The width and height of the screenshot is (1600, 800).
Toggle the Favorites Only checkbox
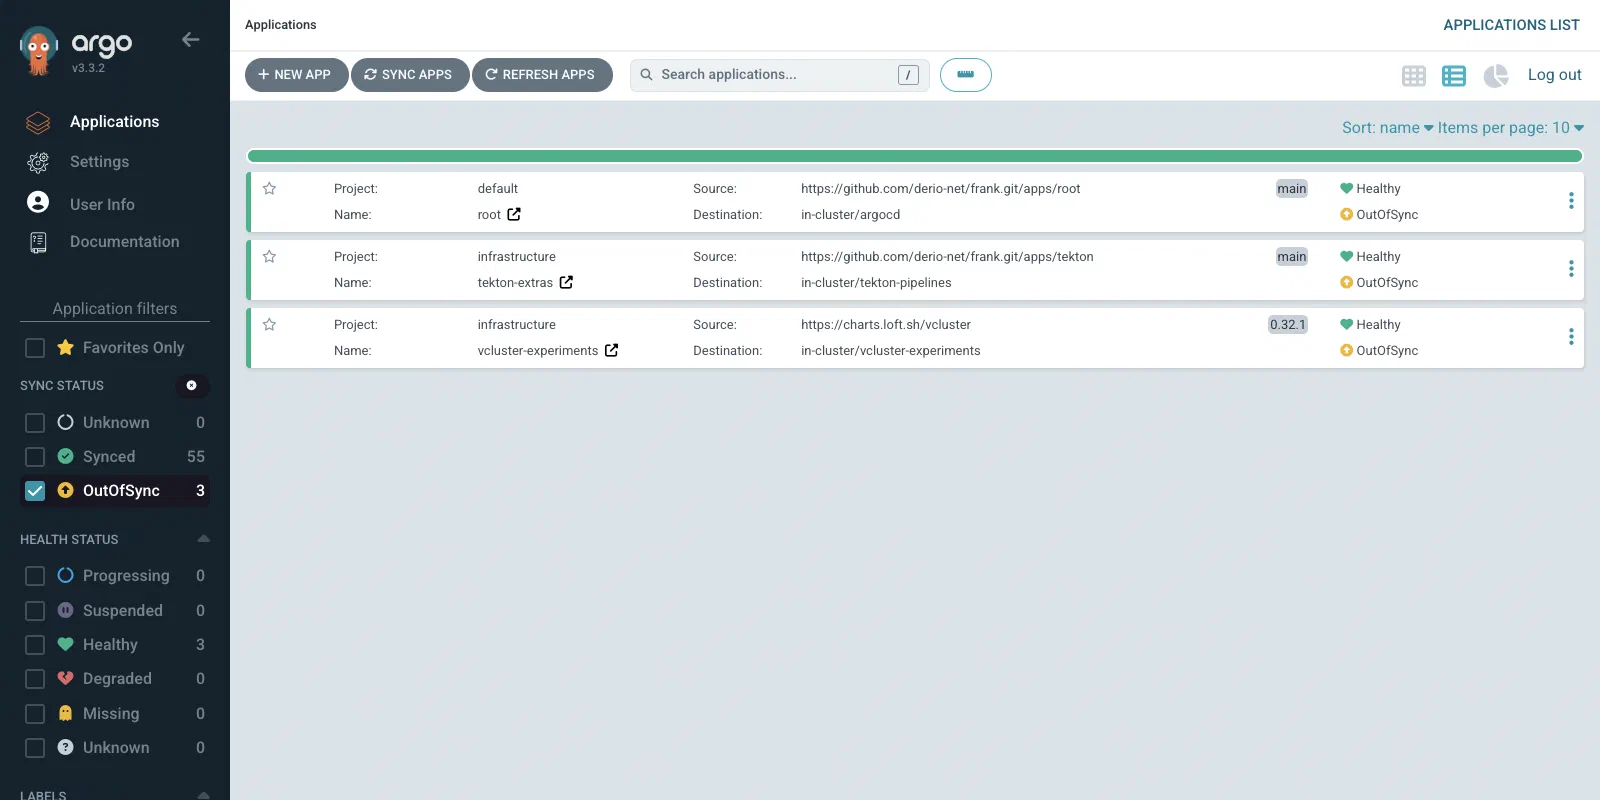coord(35,348)
